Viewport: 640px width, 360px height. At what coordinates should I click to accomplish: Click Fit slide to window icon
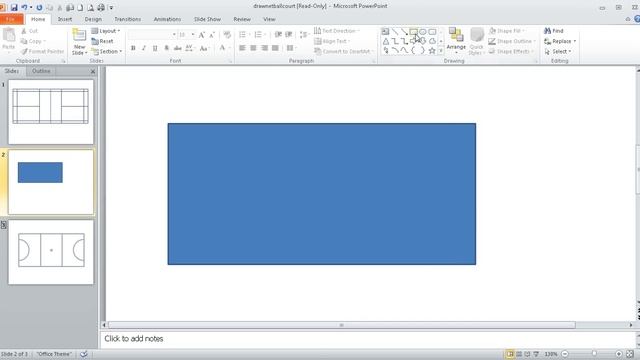[x=630, y=354]
